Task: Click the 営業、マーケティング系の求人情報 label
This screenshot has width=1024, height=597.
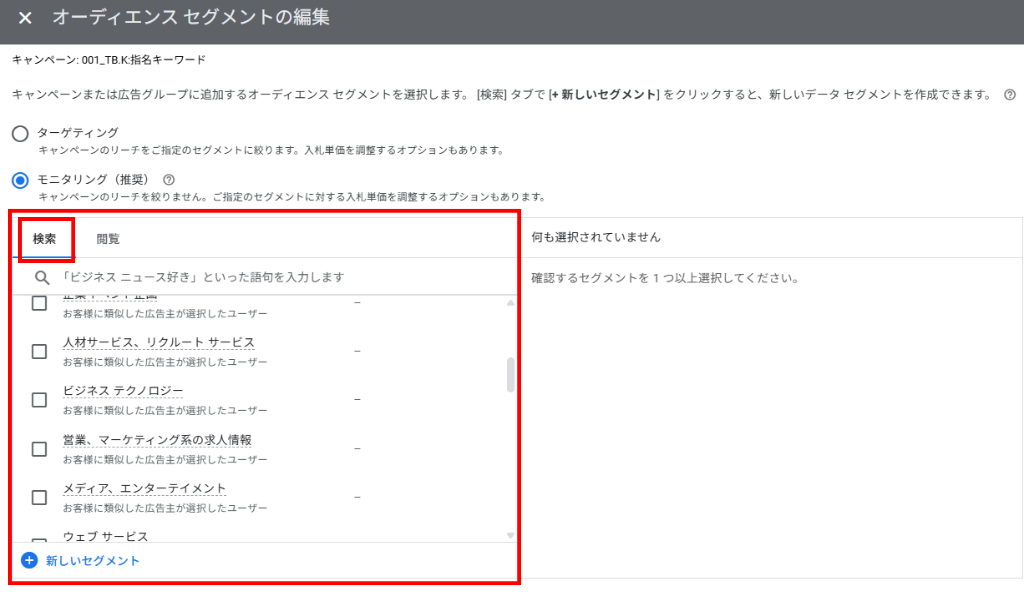Action: [x=157, y=440]
